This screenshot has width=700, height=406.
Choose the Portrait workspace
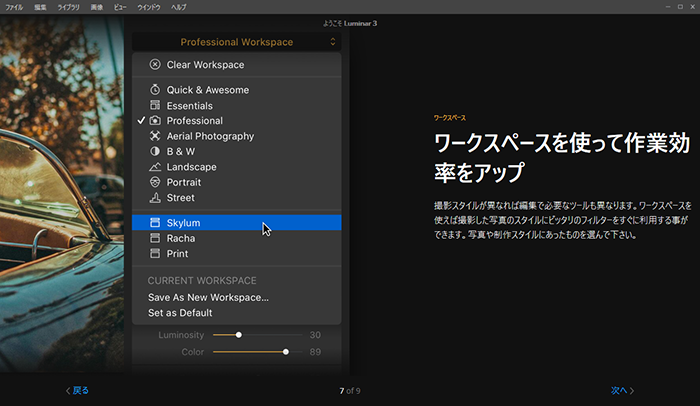click(x=237, y=182)
